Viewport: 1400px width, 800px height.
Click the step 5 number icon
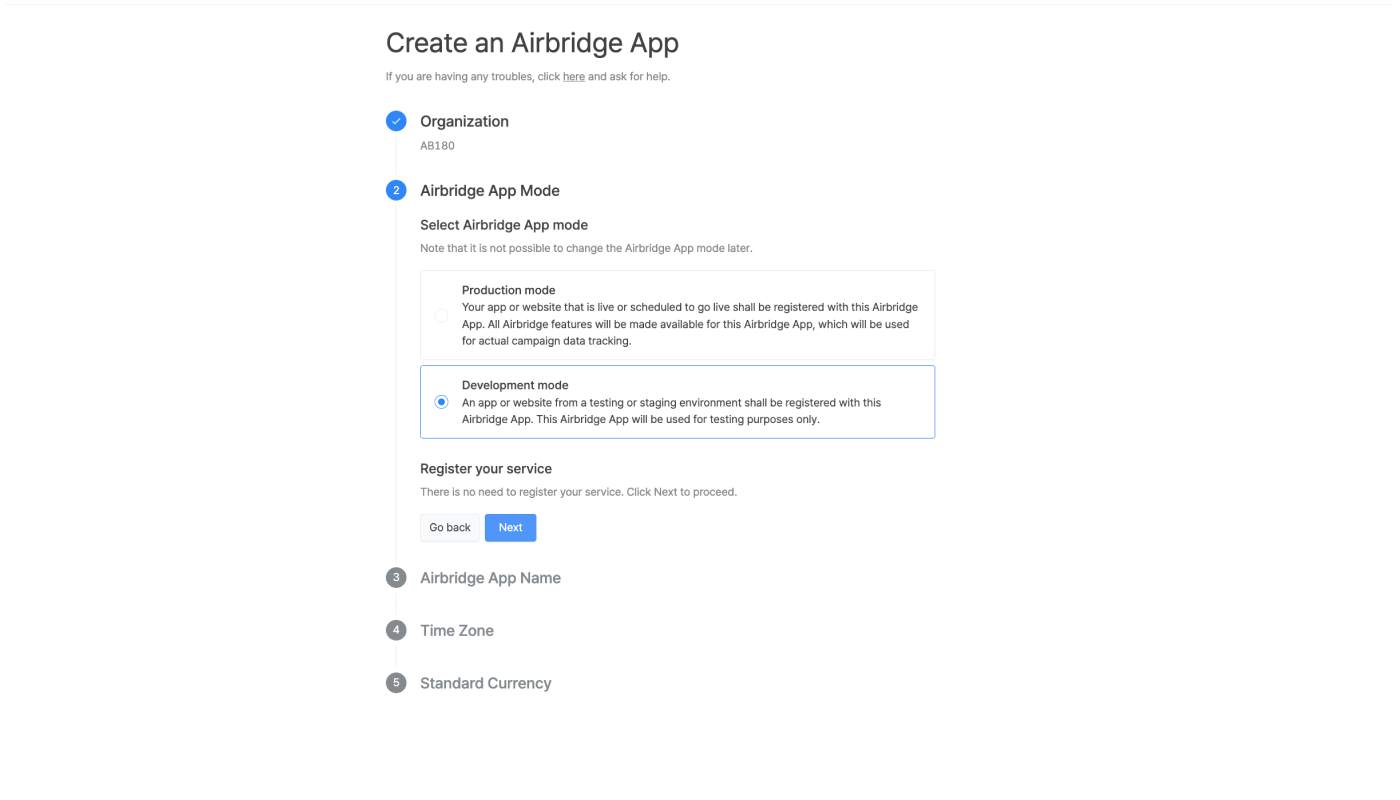pyautogui.click(x=396, y=683)
